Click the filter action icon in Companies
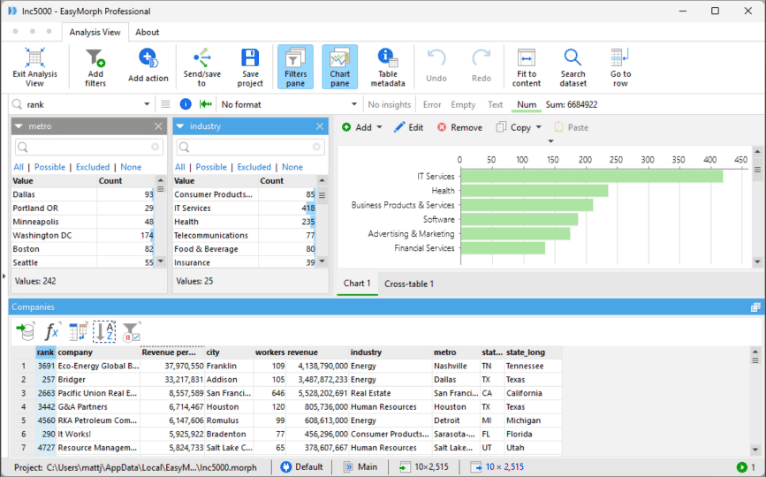The height and width of the screenshot is (477, 766). [131, 331]
